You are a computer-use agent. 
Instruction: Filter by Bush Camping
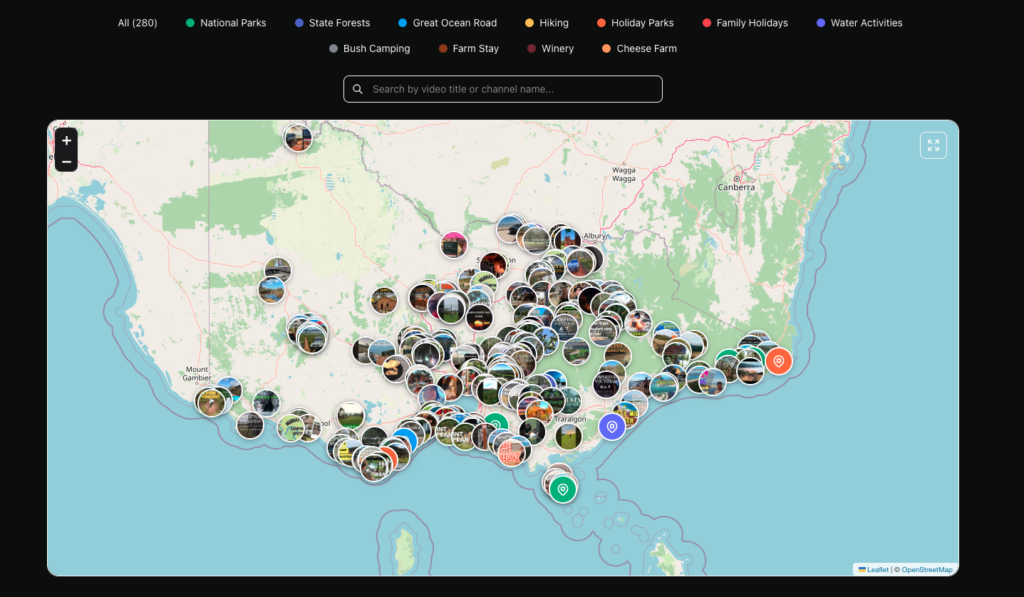coord(370,48)
